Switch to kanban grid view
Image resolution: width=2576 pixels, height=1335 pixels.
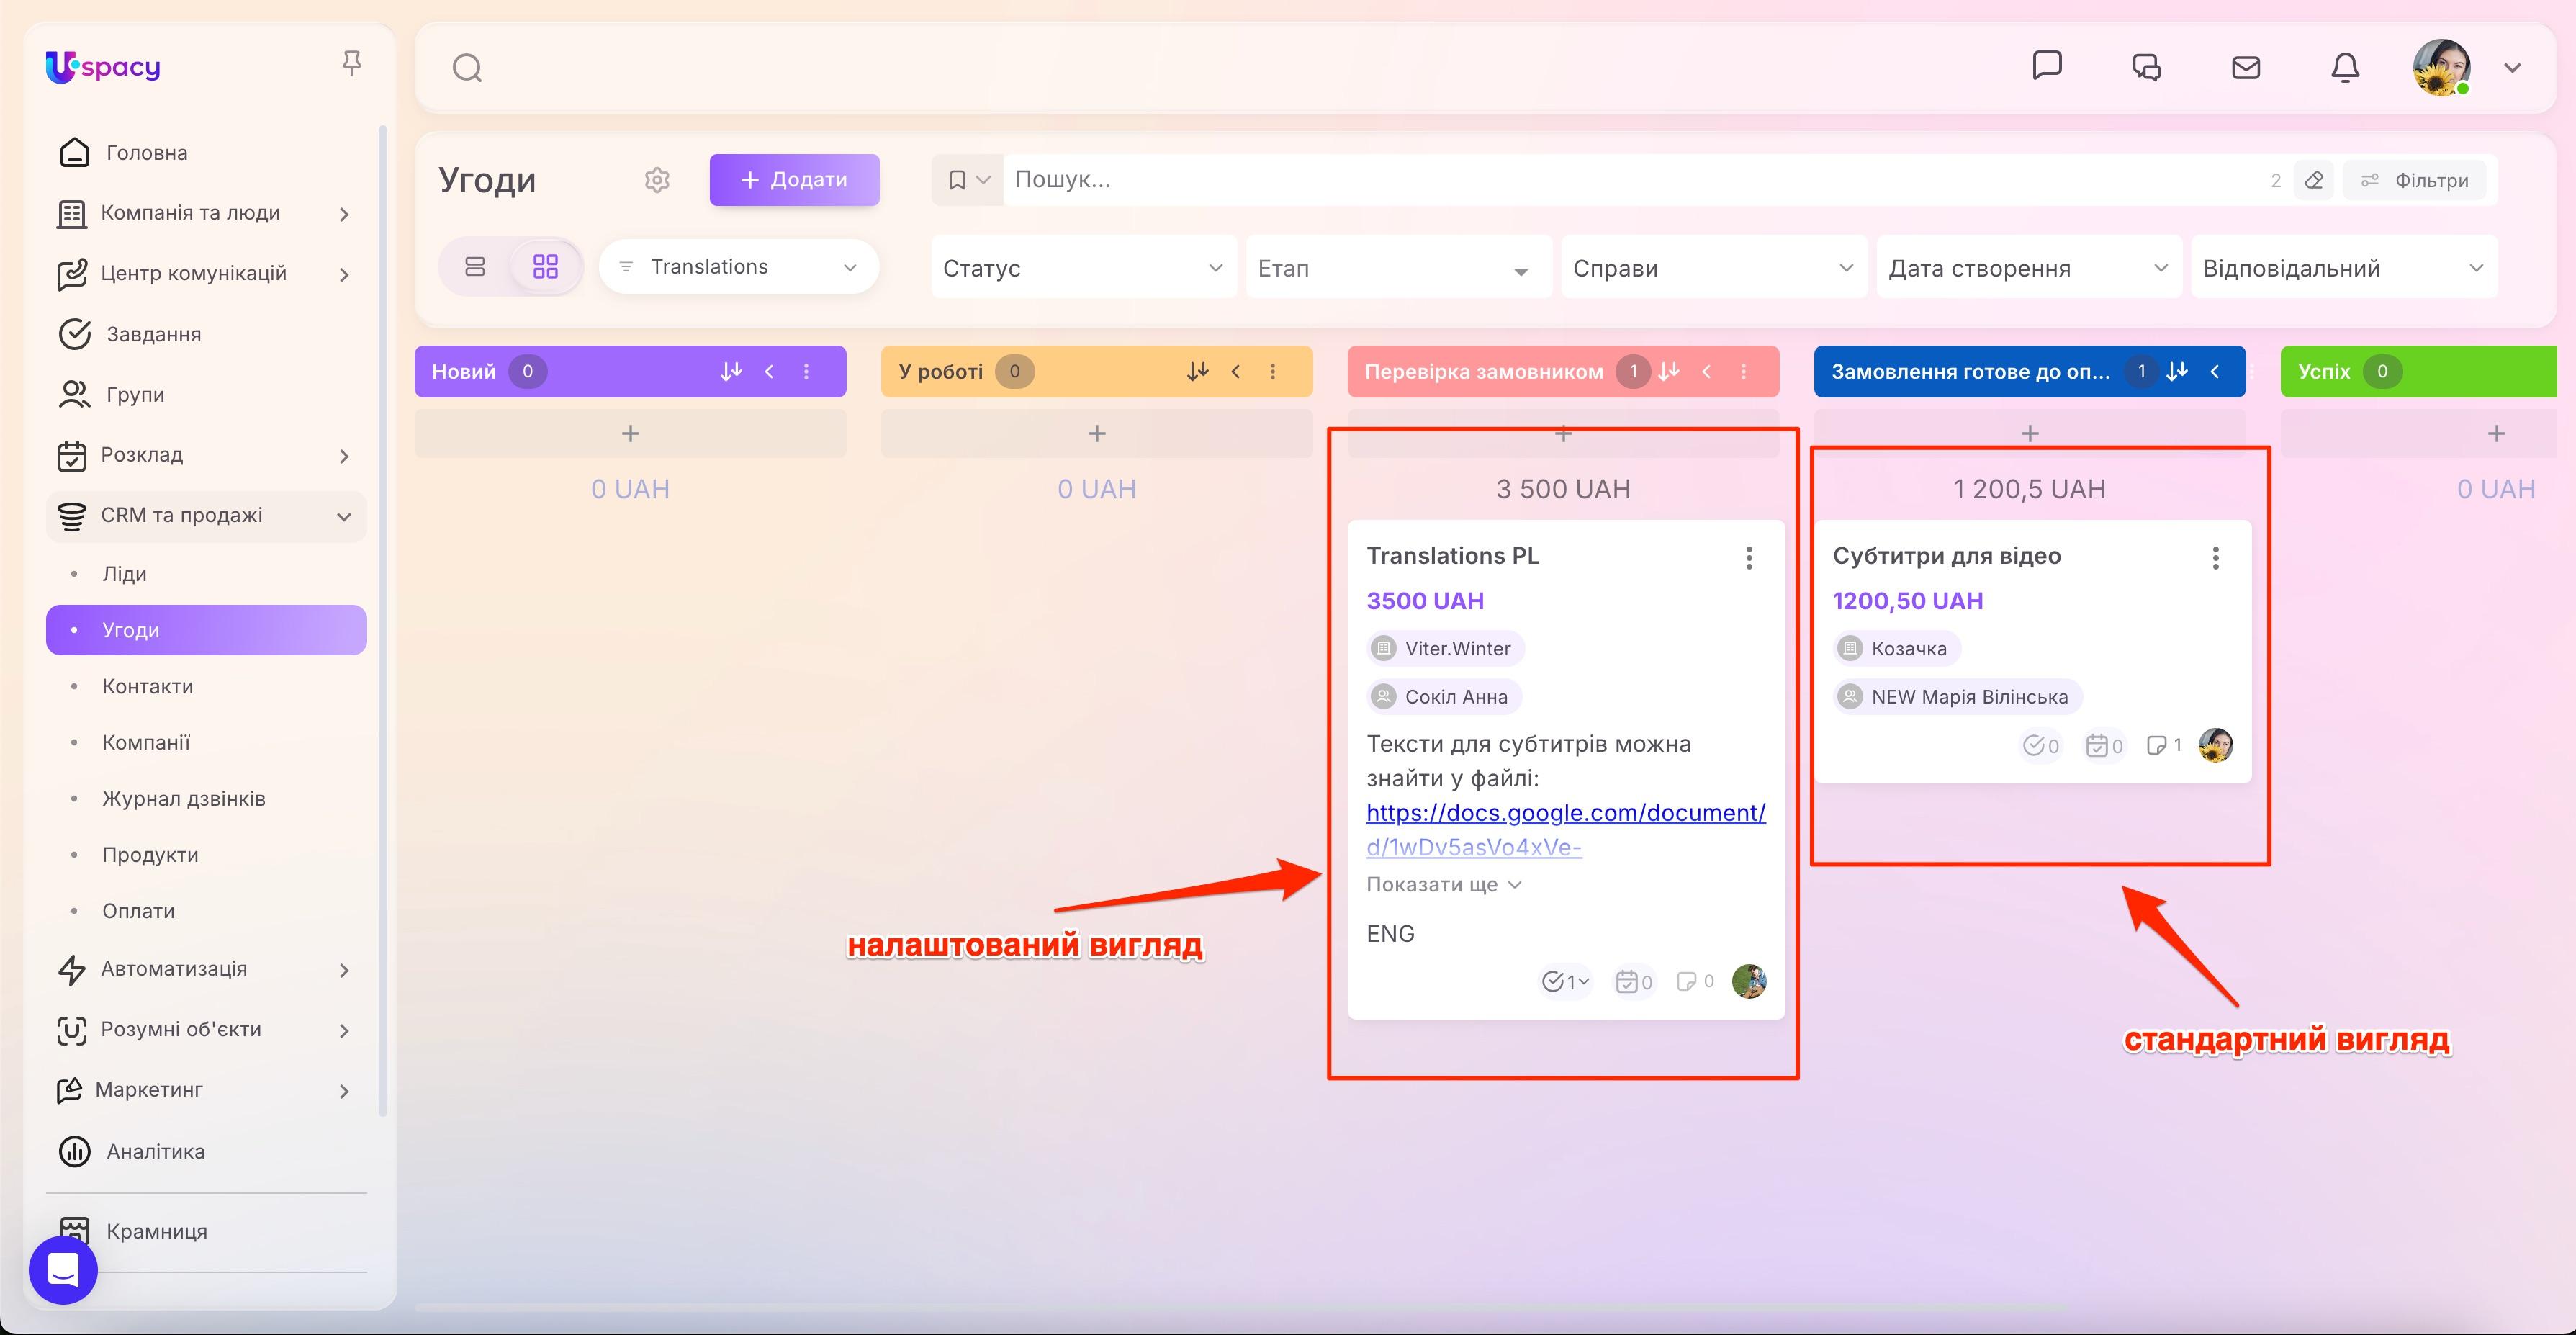(545, 266)
